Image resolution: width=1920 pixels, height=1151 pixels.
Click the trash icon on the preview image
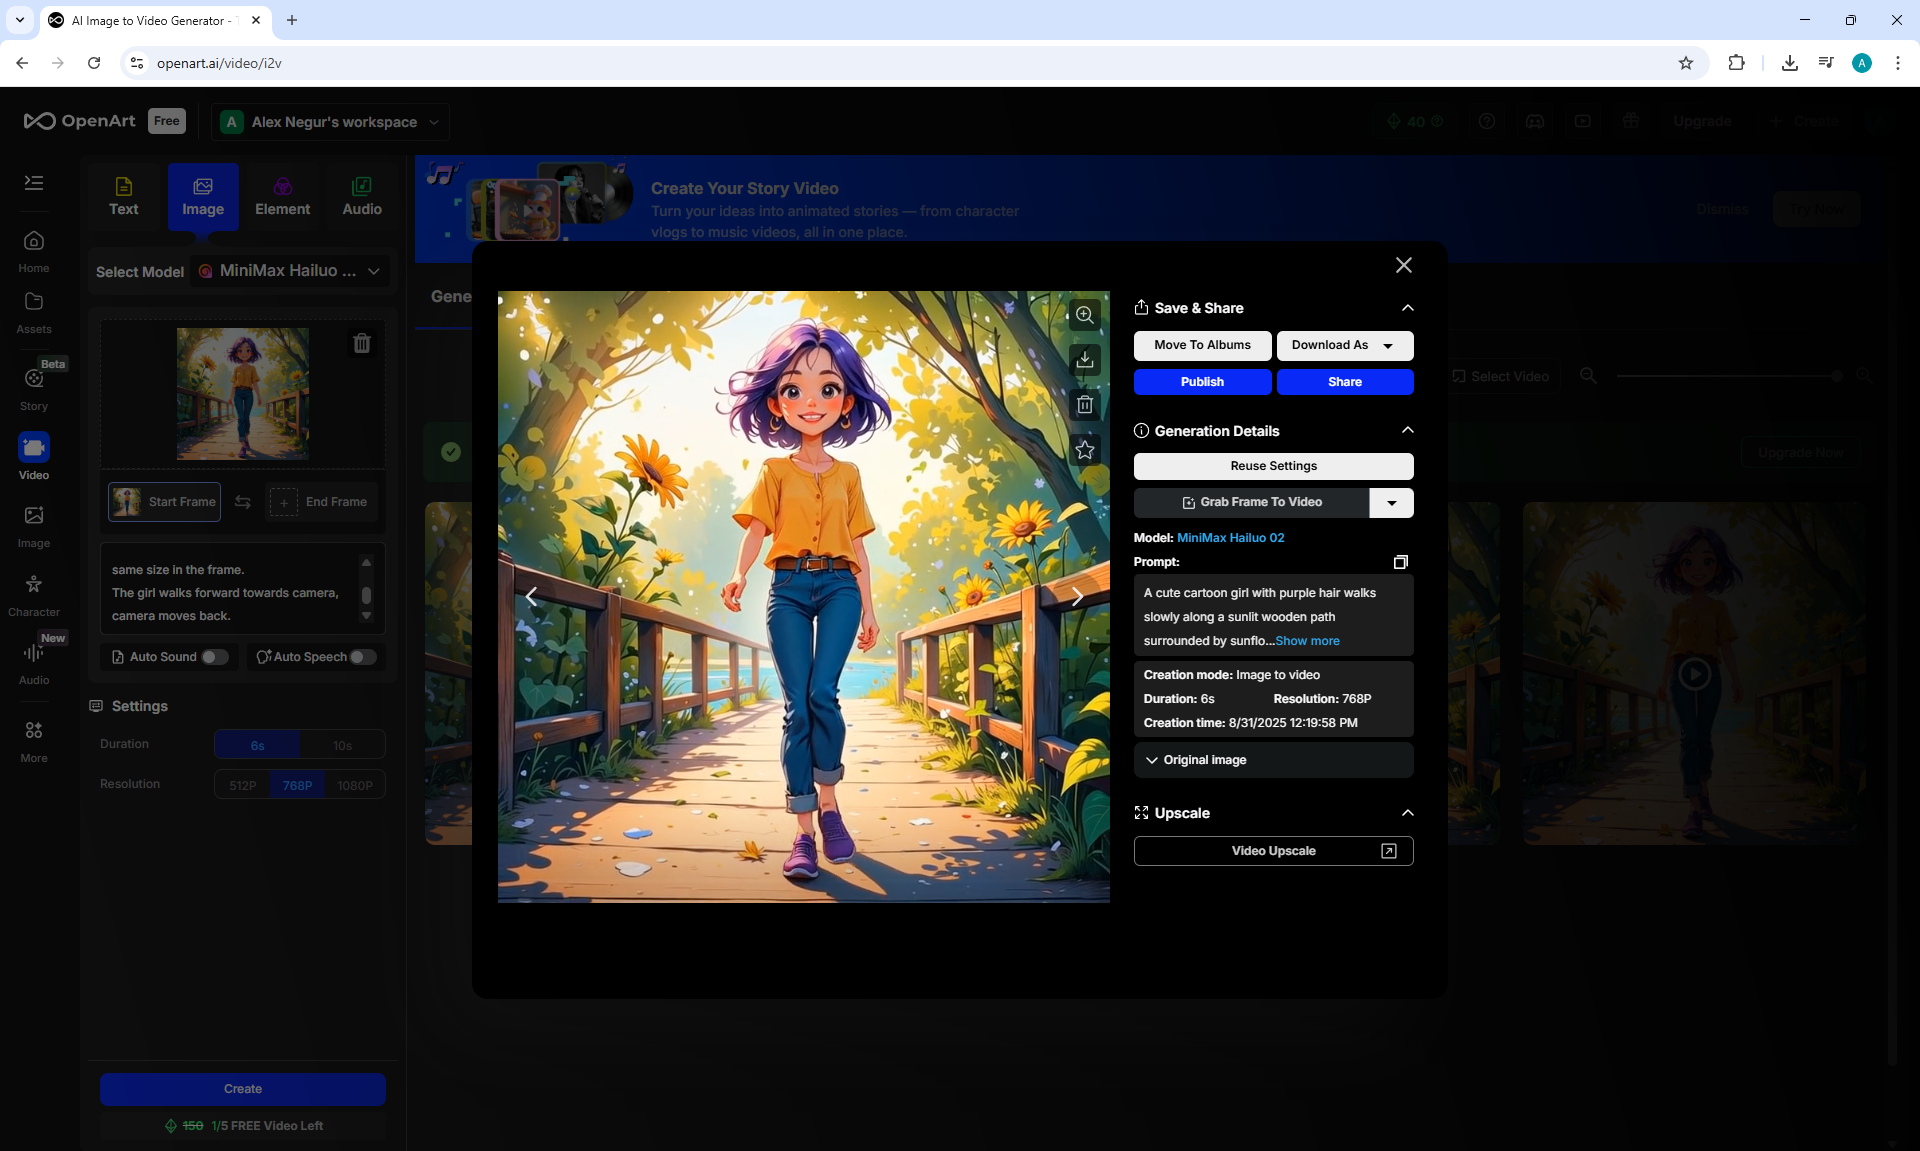point(1085,405)
